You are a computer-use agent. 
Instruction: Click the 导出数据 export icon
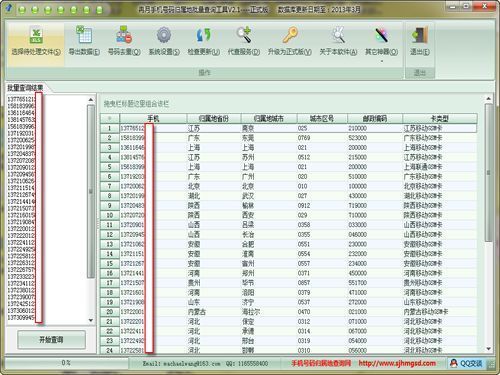coord(84,35)
